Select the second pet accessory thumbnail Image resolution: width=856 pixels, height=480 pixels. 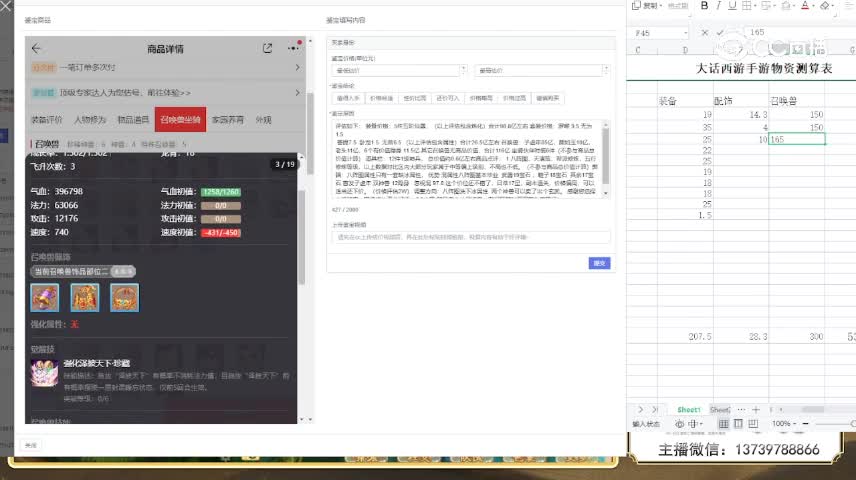point(85,298)
